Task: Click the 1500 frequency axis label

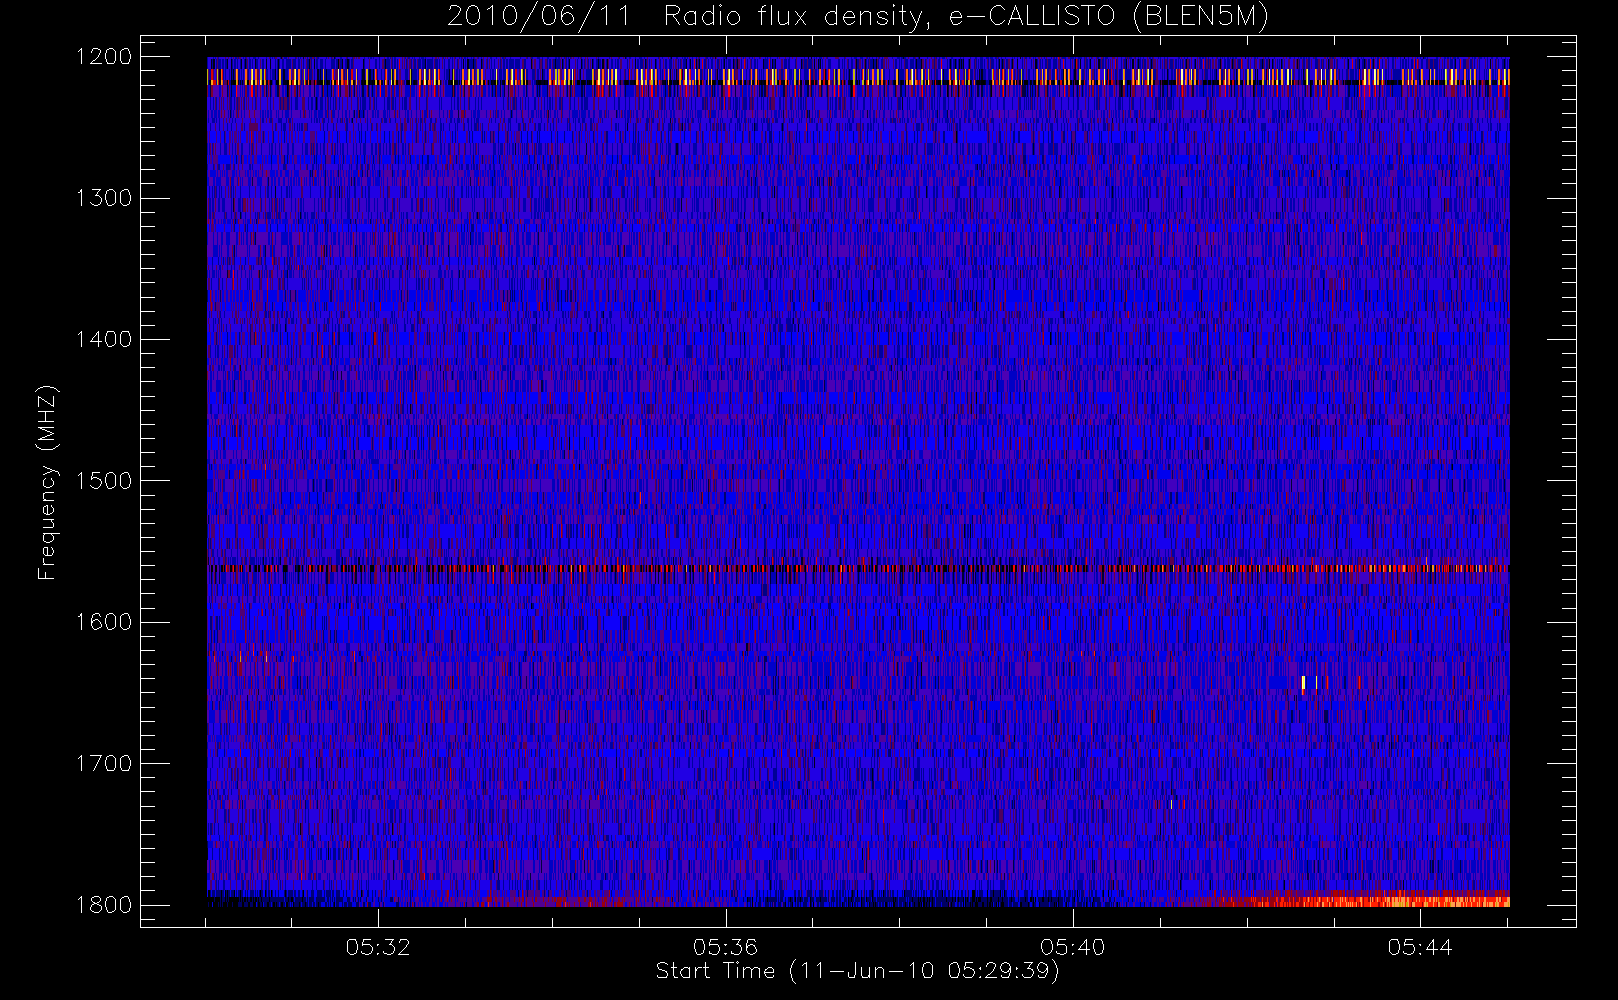Action: [104, 481]
